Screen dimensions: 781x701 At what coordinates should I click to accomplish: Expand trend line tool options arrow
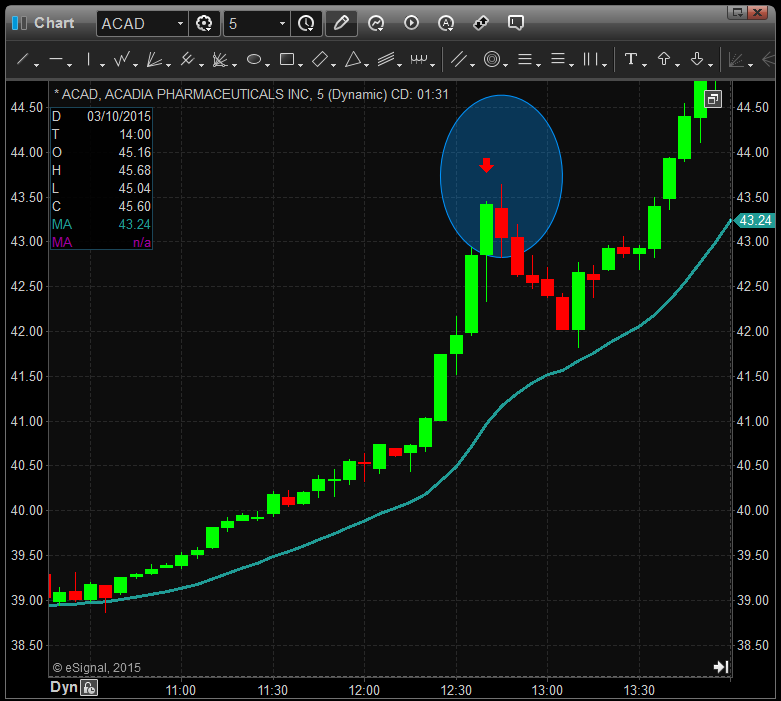(x=37, y=65)
